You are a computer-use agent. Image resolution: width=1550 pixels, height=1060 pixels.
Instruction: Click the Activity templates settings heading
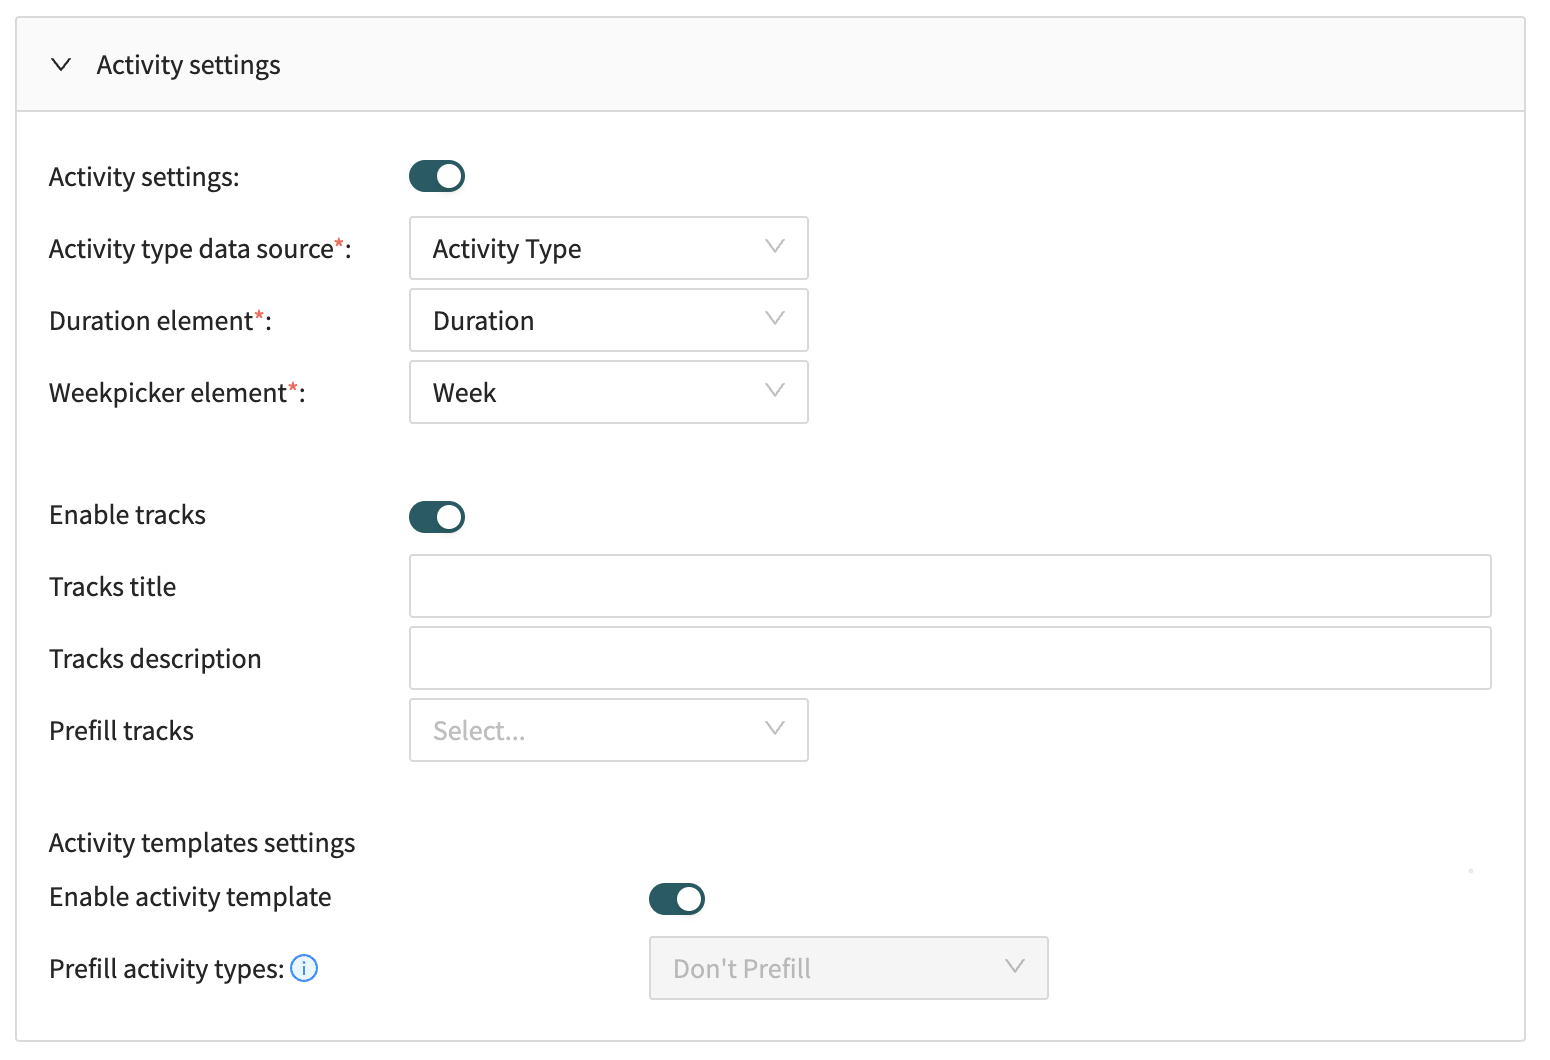point(202,843)
